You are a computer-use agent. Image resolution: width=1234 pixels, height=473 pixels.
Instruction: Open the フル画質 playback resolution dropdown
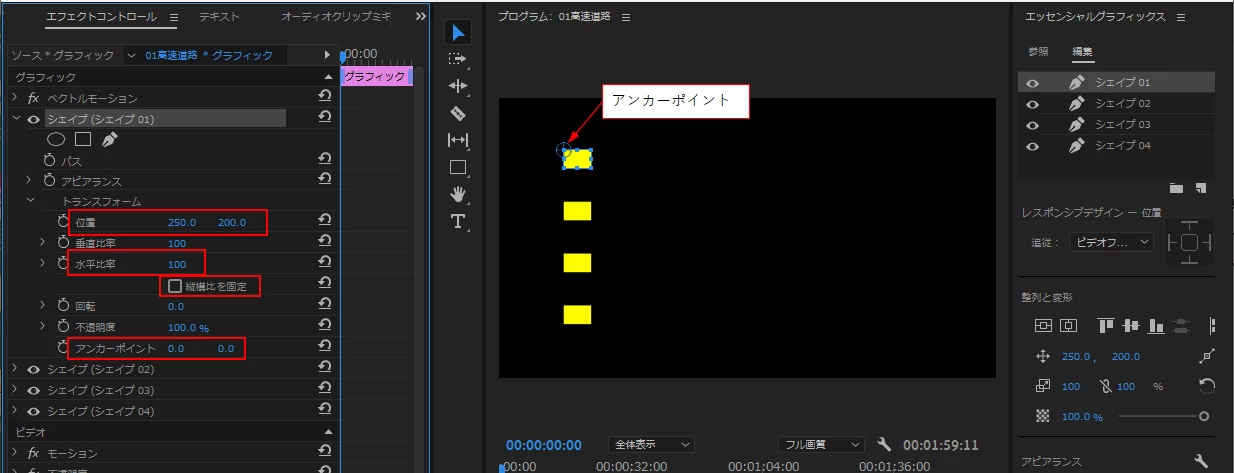(822, 444)
